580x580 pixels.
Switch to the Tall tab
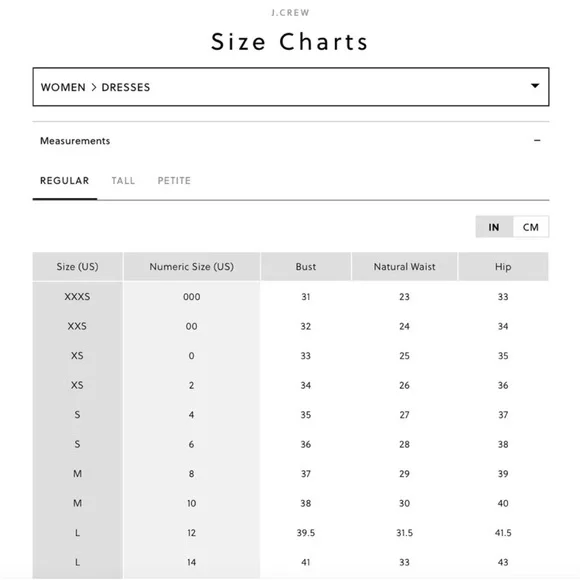[x=123, y=181]
